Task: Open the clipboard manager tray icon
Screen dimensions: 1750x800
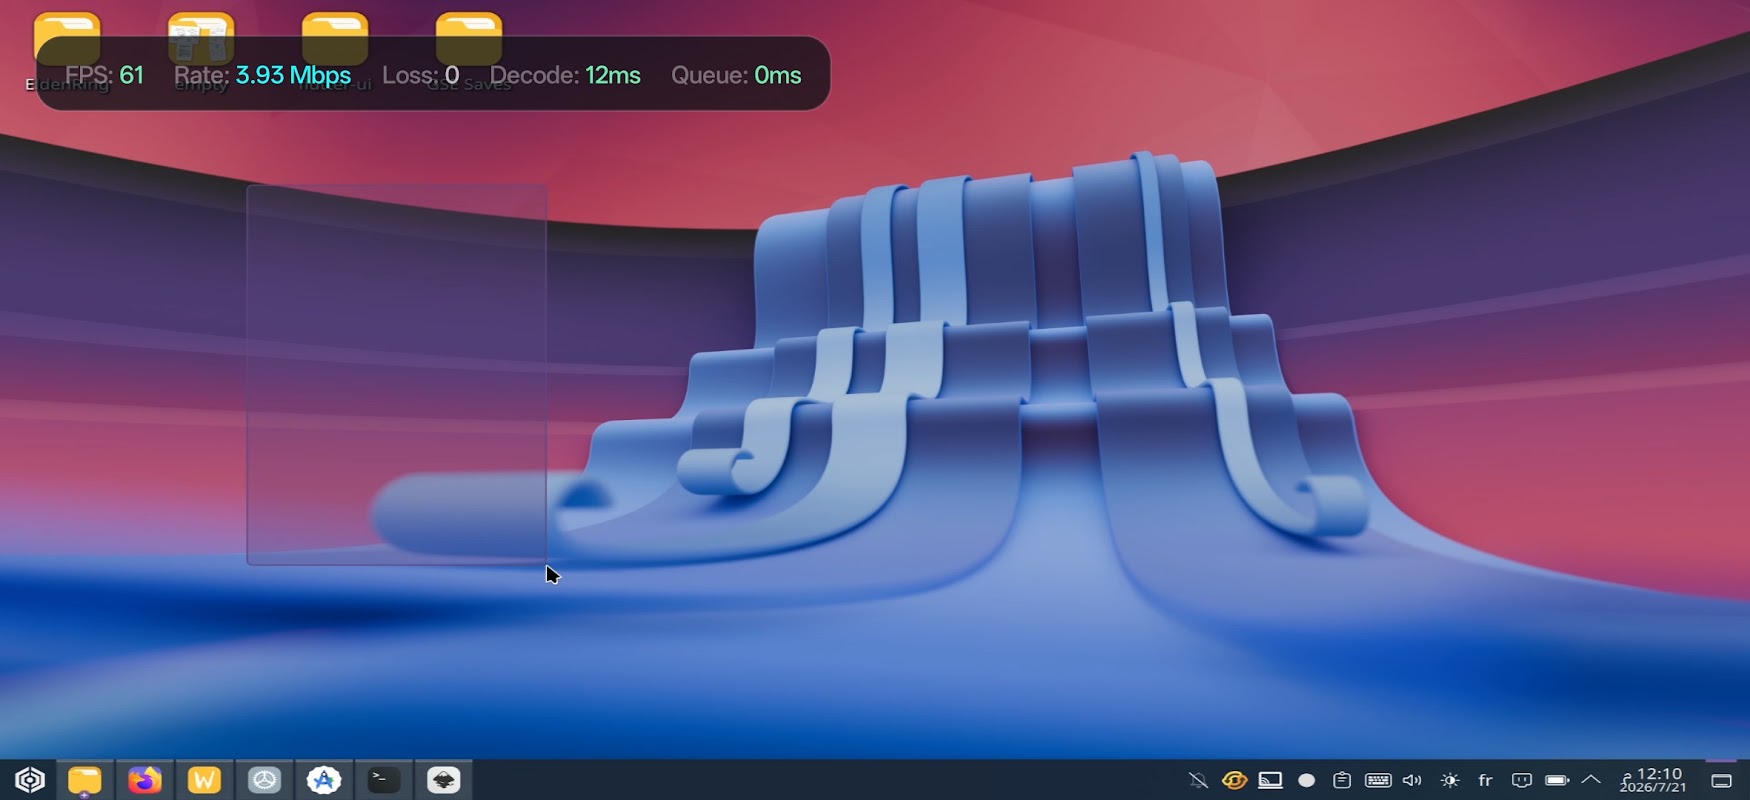Action: pyautogui.click(x=1342, y=780)
